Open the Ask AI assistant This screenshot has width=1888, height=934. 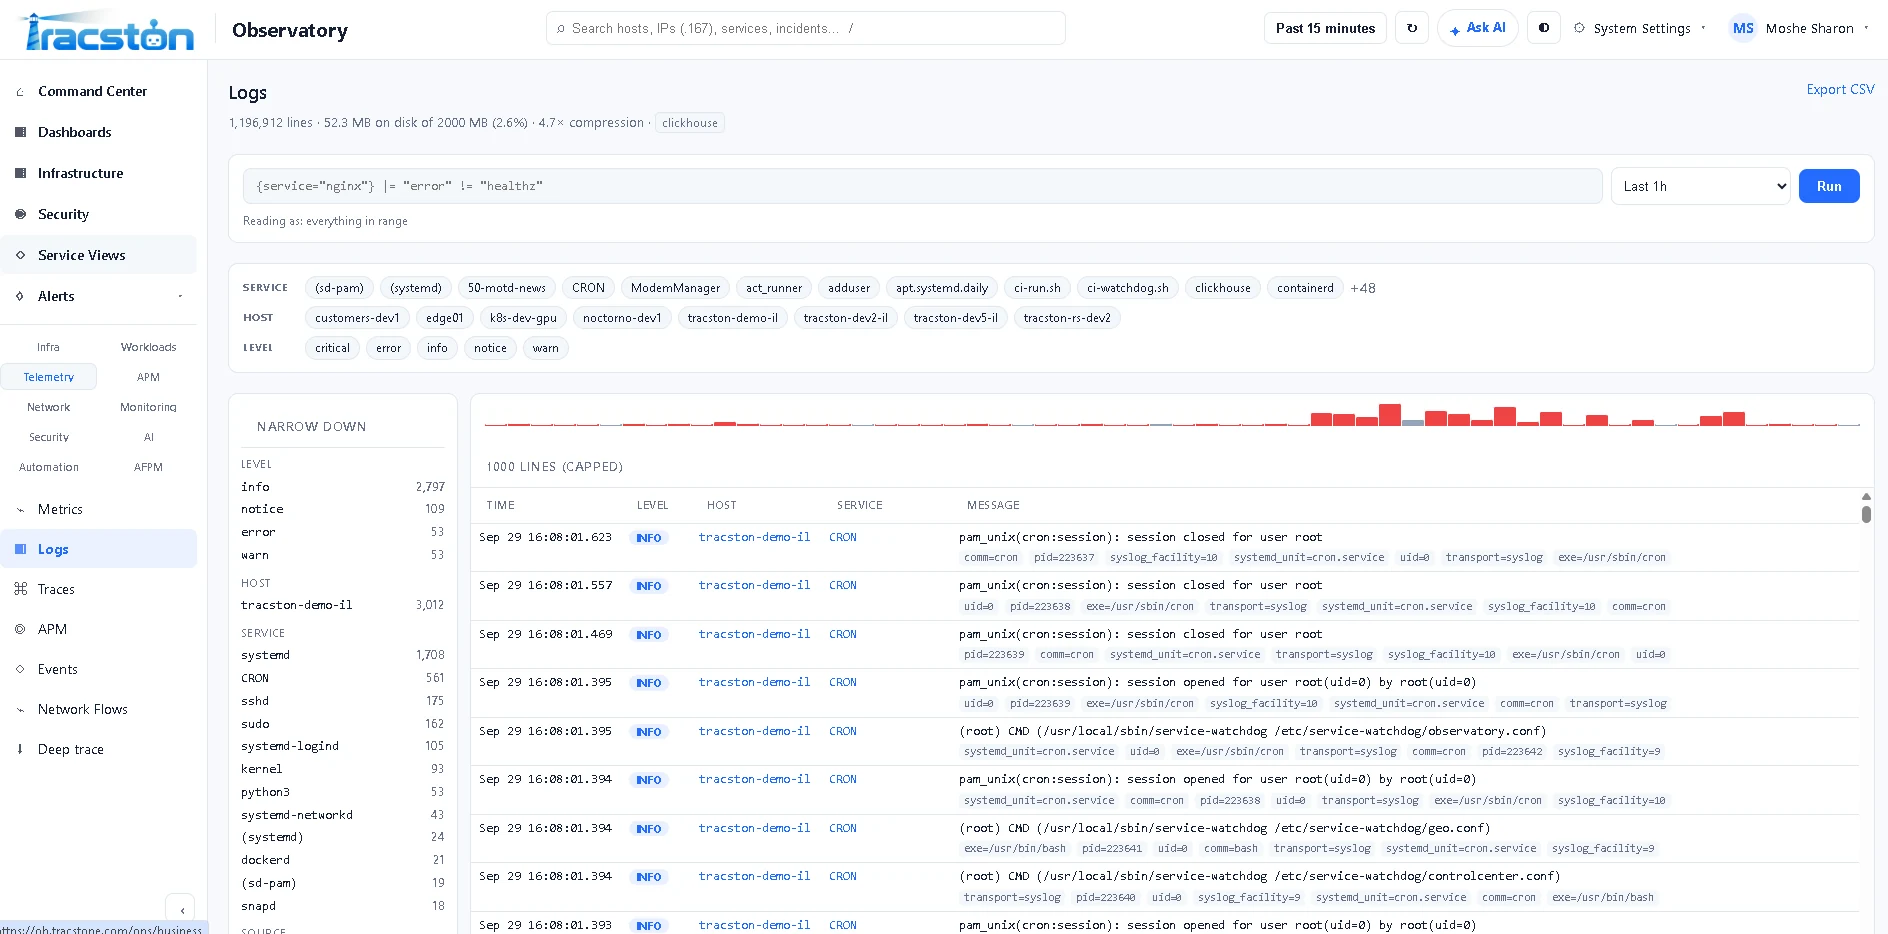[x=1478, y=28]
